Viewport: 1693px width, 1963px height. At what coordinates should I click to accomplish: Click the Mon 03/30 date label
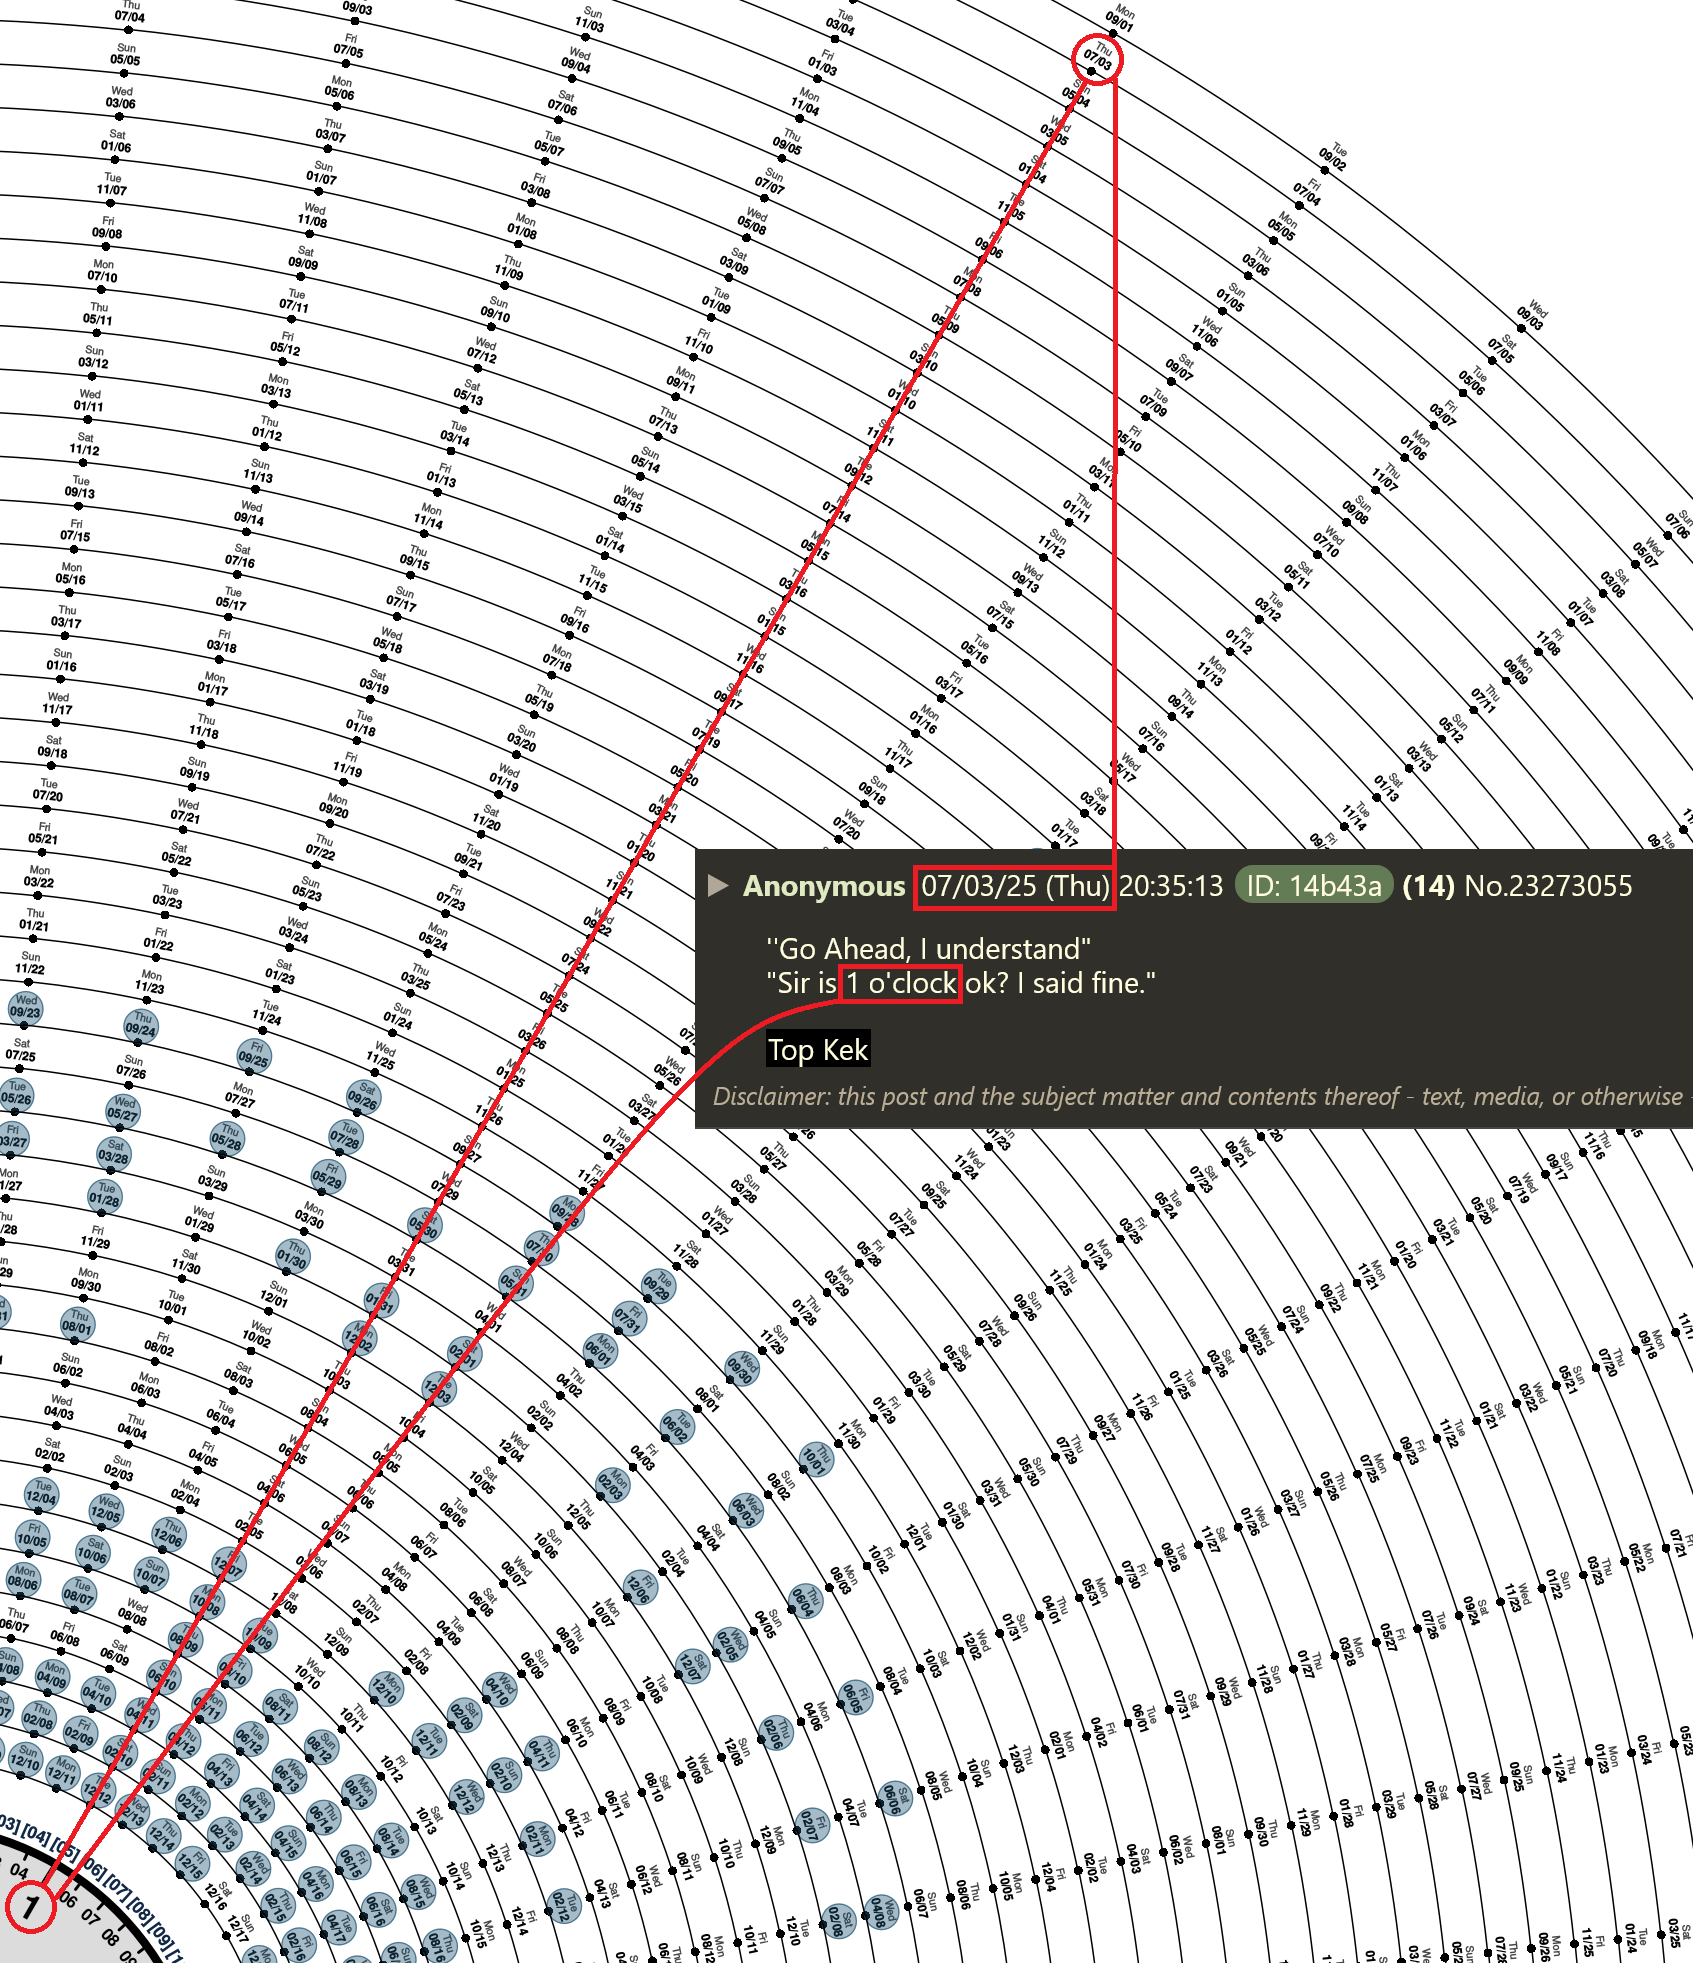tap(310, 1214)
